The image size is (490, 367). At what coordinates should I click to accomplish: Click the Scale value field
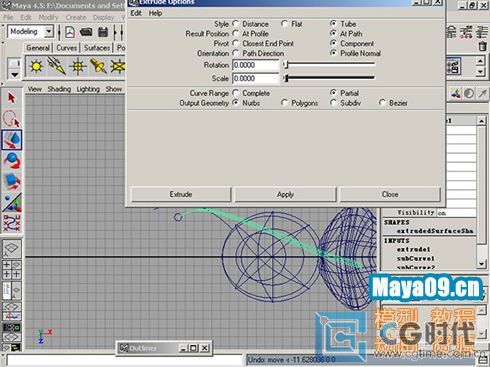(x=255, y=78)
